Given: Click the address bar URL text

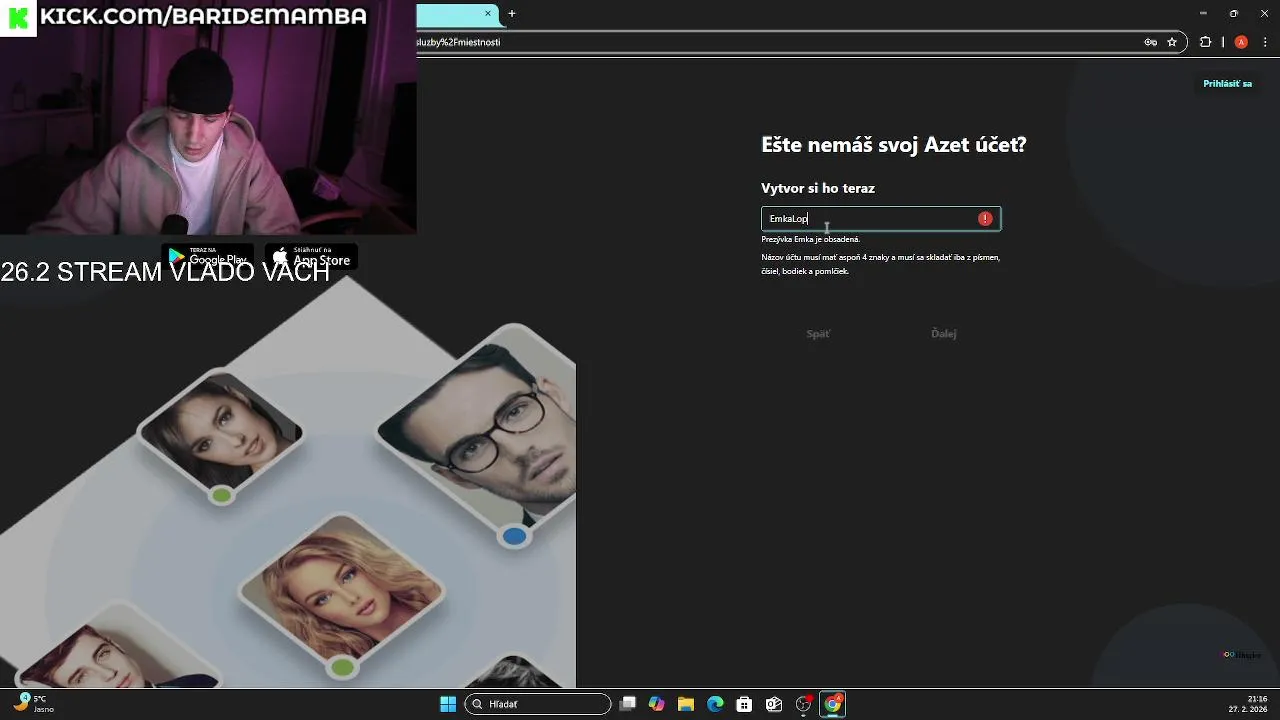Looking at the screenshot, I should click(459, 42).
